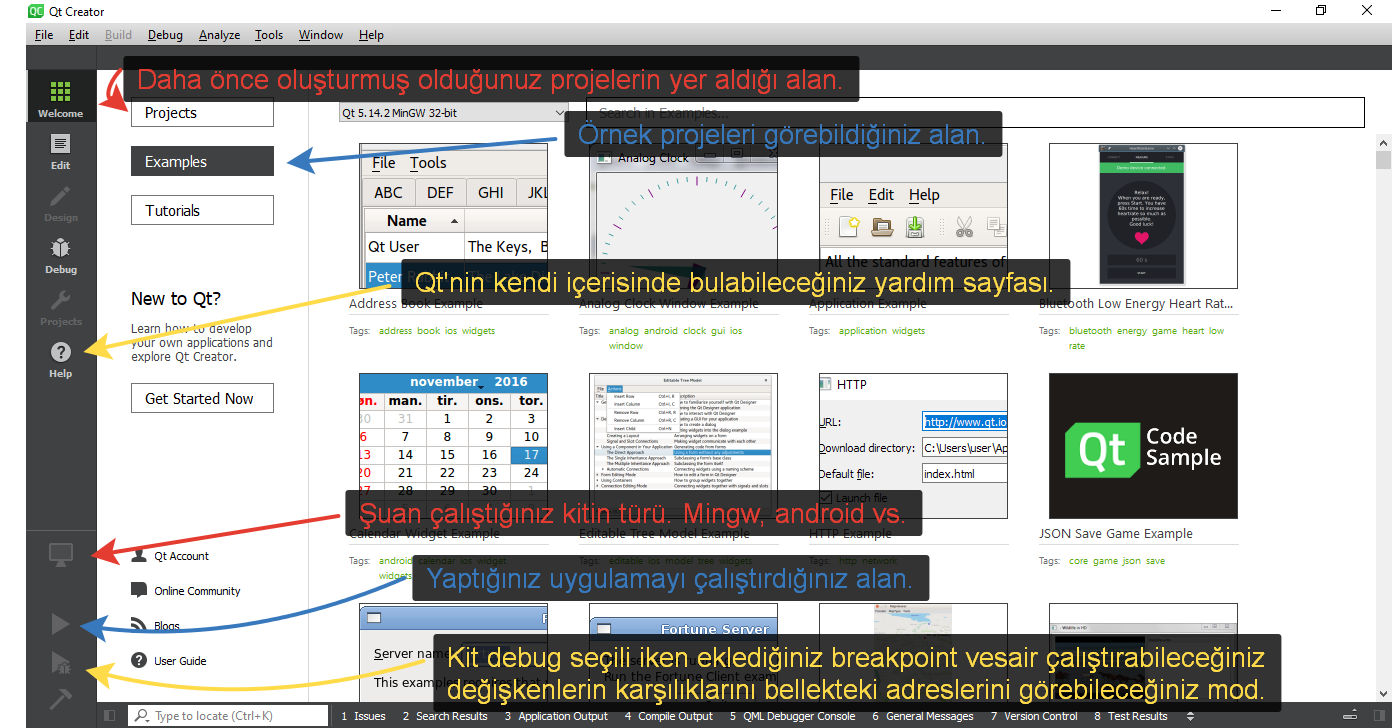Open Help mode question mark icon
The image size is (1392, 728).
click(61, 356)
